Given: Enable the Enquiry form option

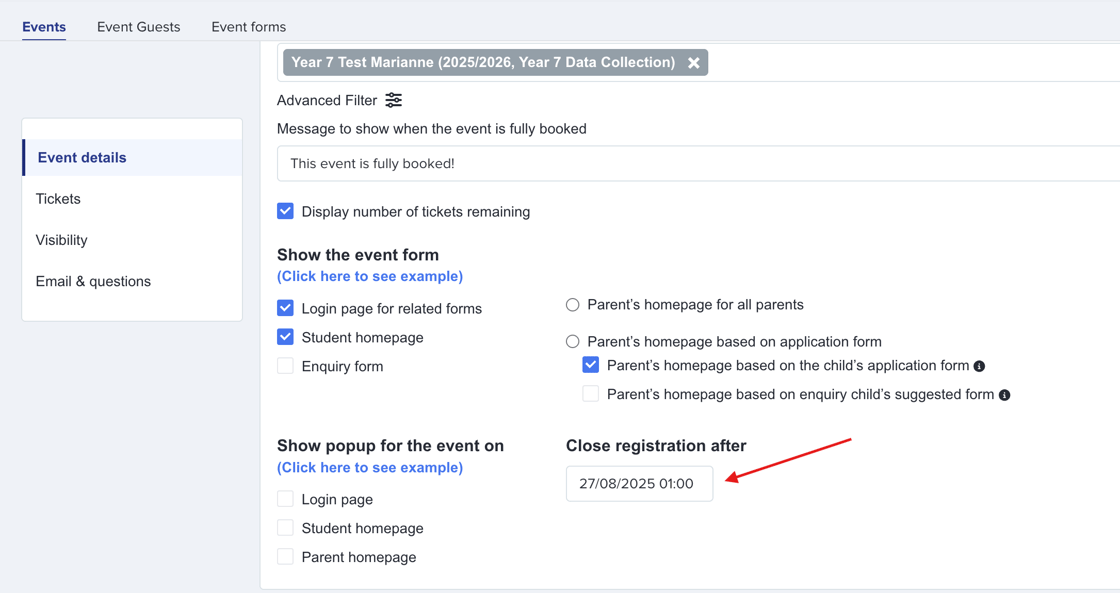Looking at the screenshot, I should 285,366.
